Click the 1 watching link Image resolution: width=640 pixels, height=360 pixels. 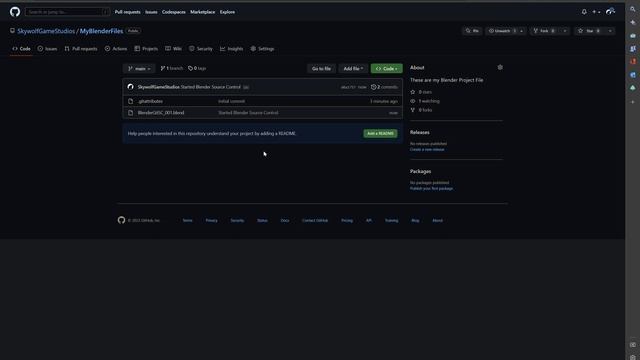(x=425, y=101)
